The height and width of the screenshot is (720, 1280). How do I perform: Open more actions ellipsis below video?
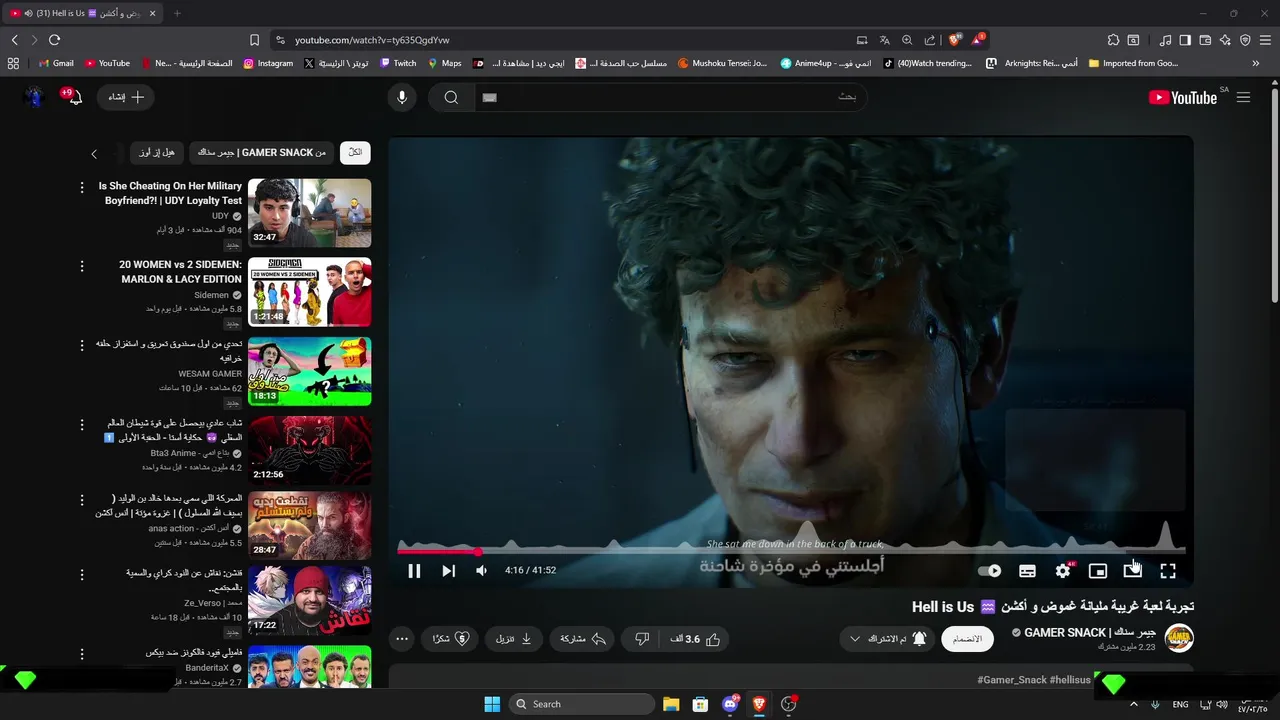402,639
